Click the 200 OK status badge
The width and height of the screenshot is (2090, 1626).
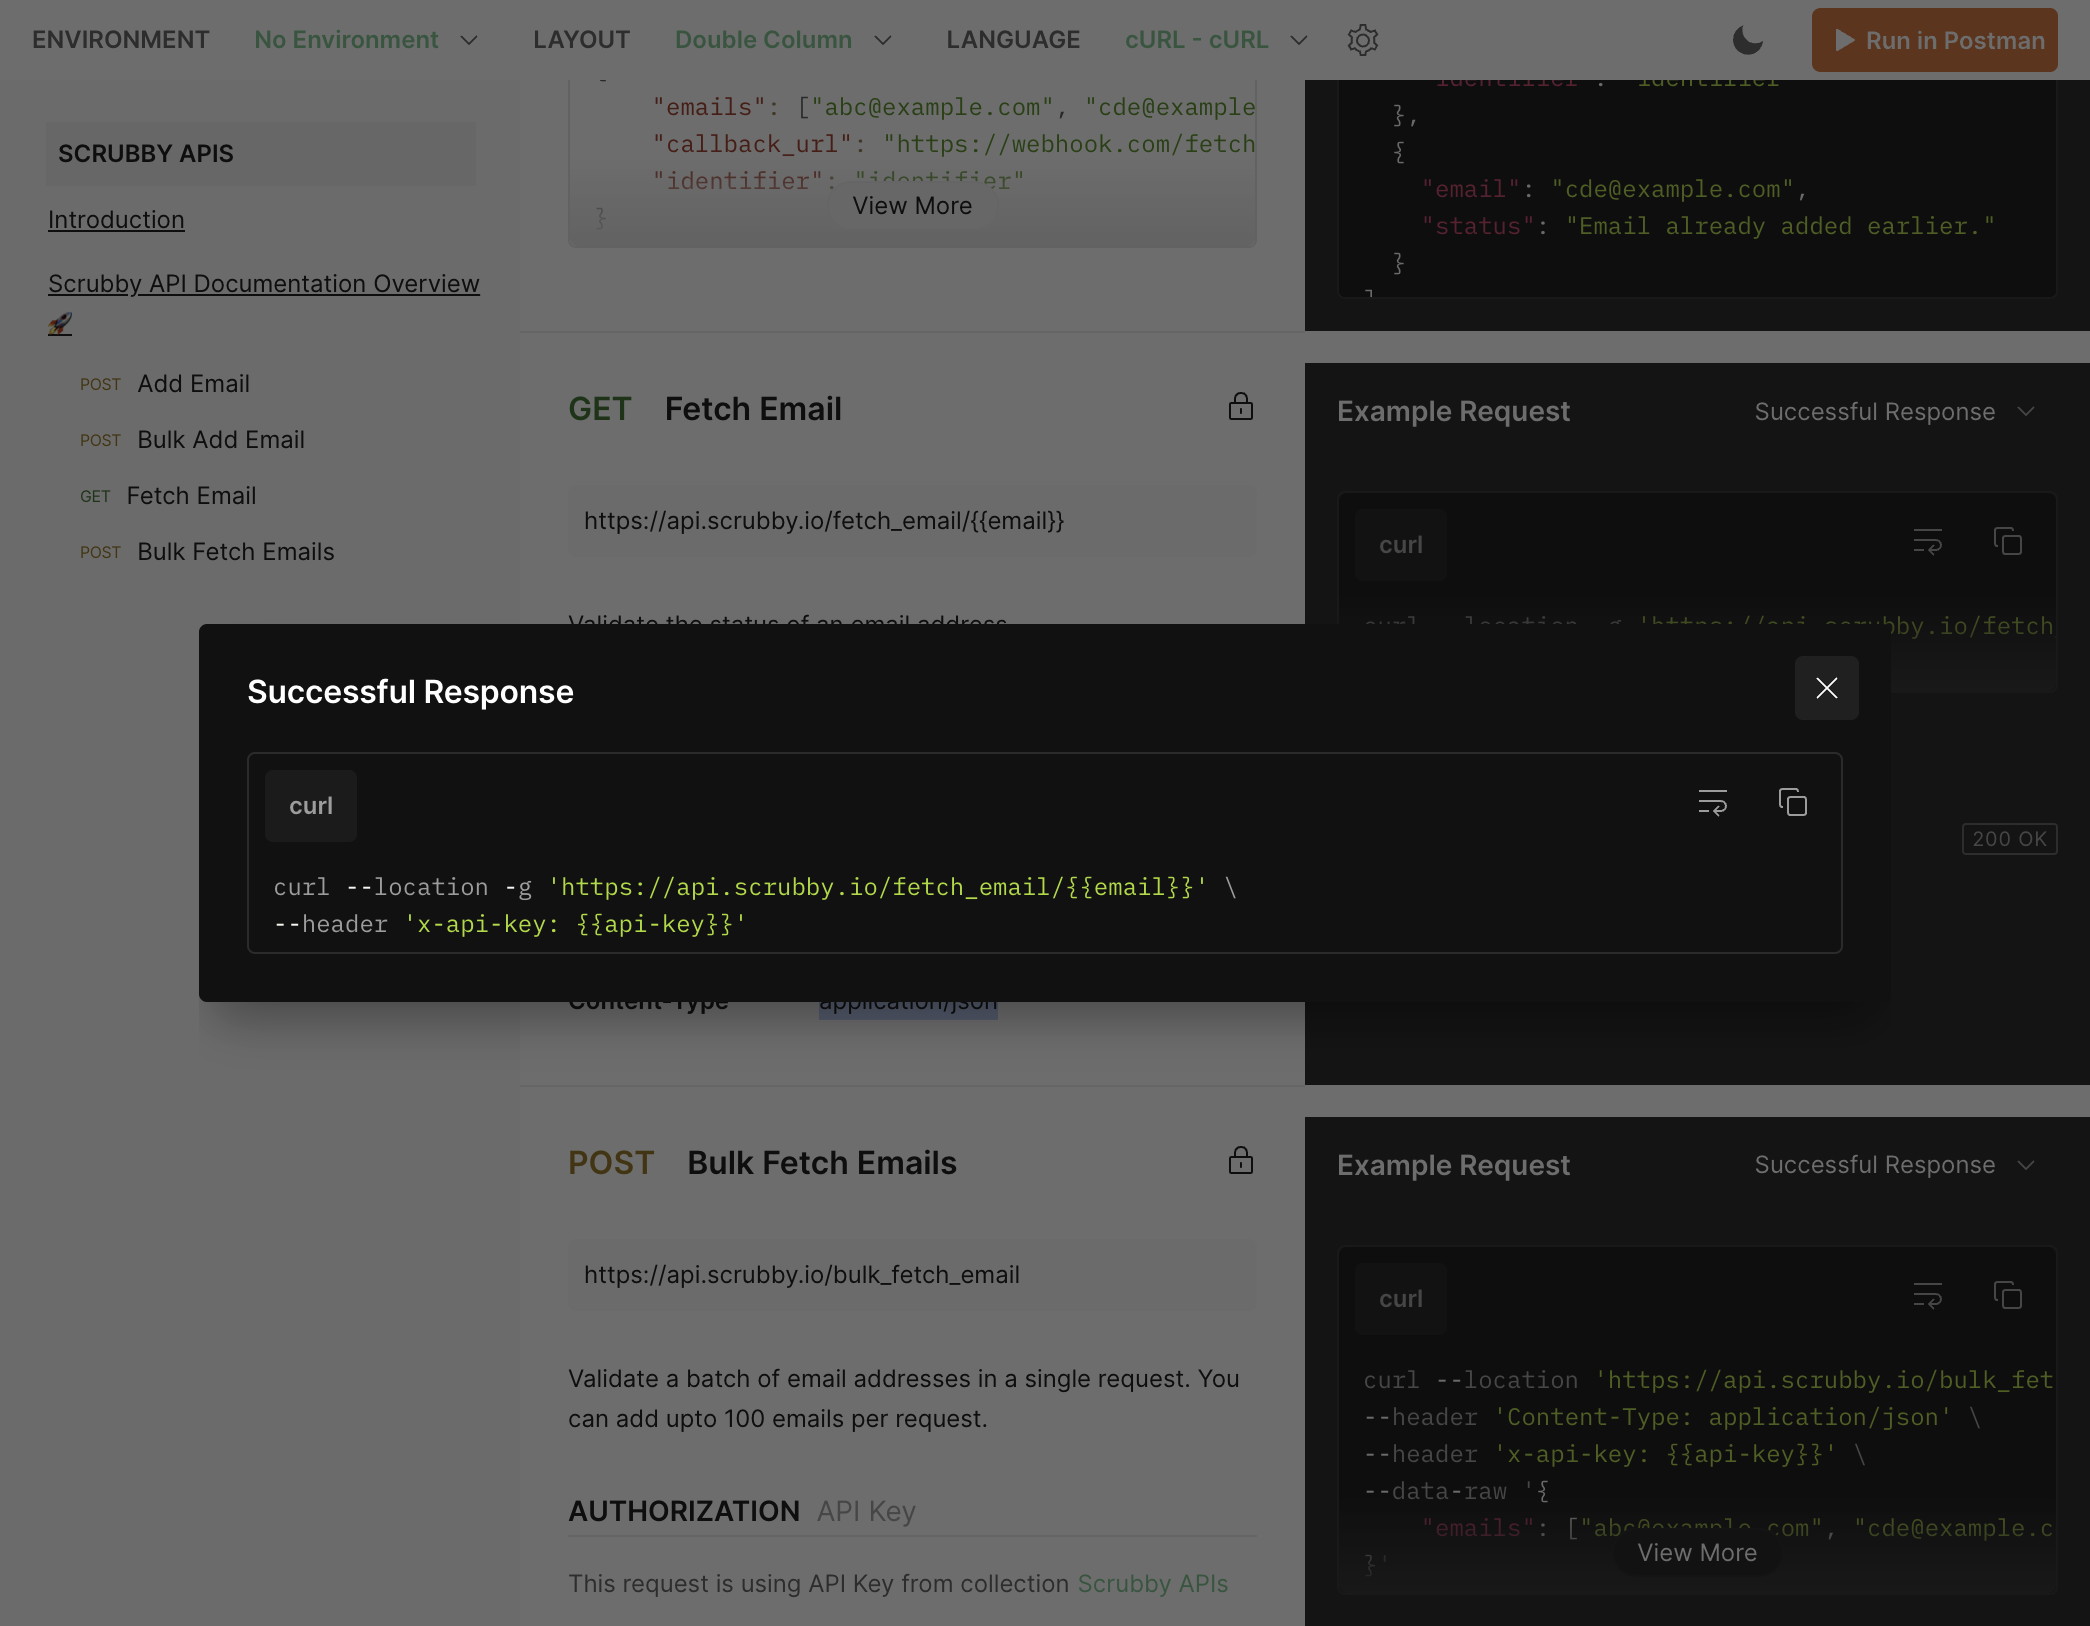click(x=2009, y=839)
